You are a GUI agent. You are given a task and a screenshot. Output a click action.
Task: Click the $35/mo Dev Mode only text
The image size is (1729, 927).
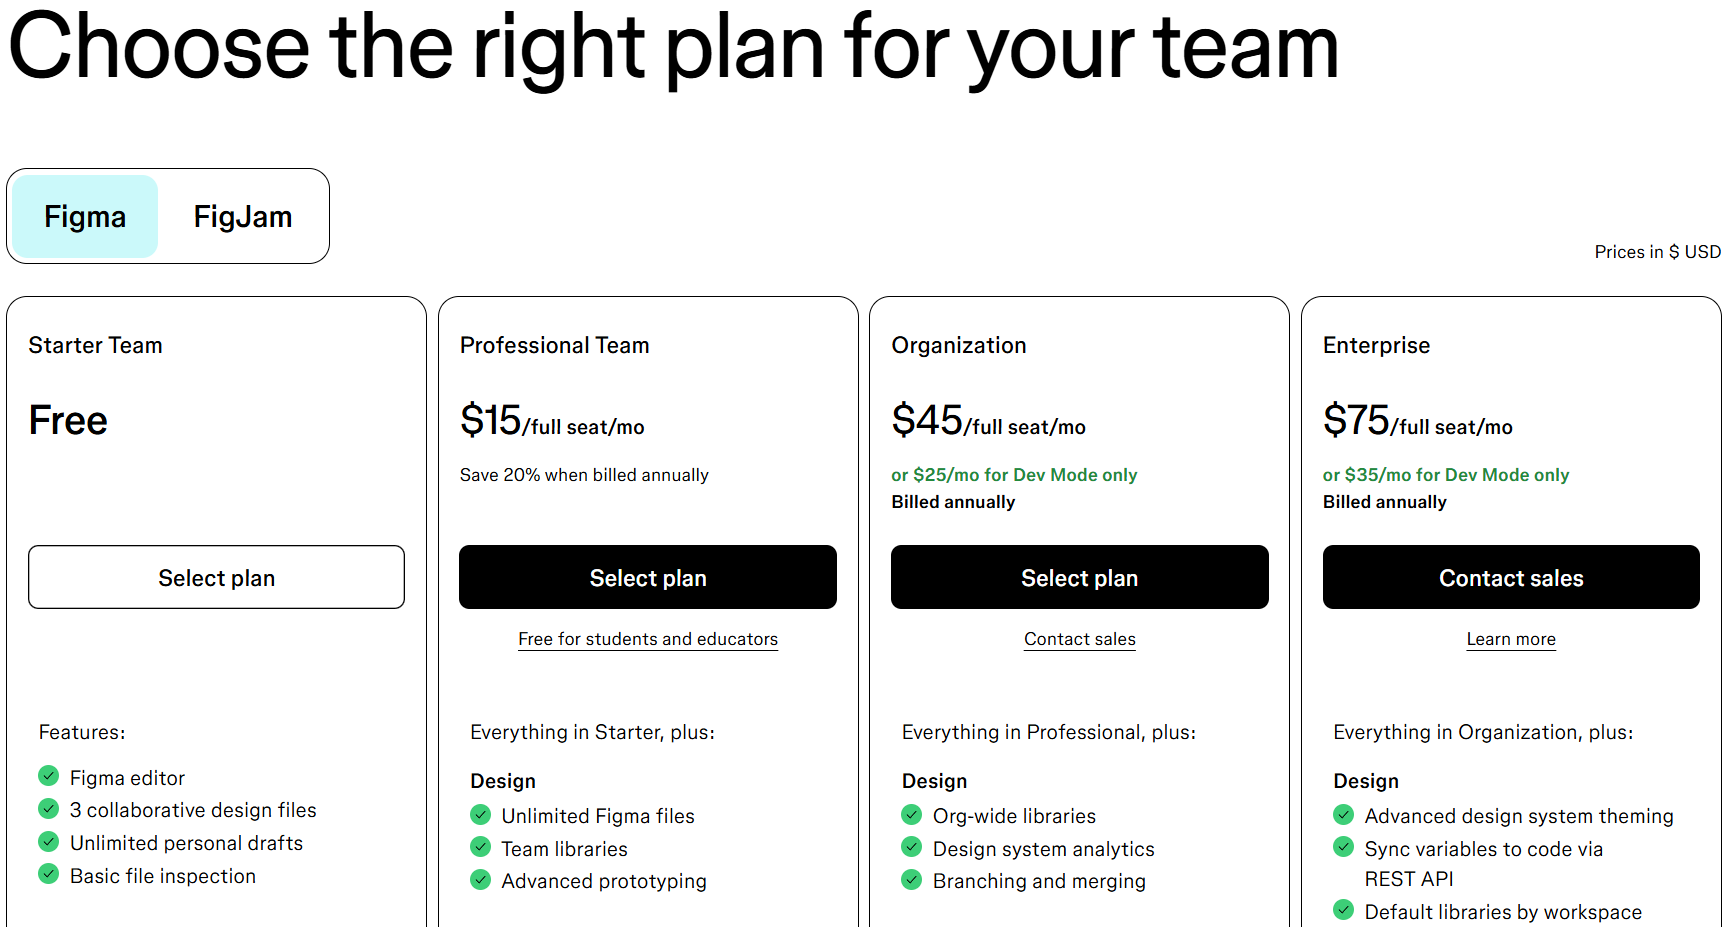[1445, 475]
